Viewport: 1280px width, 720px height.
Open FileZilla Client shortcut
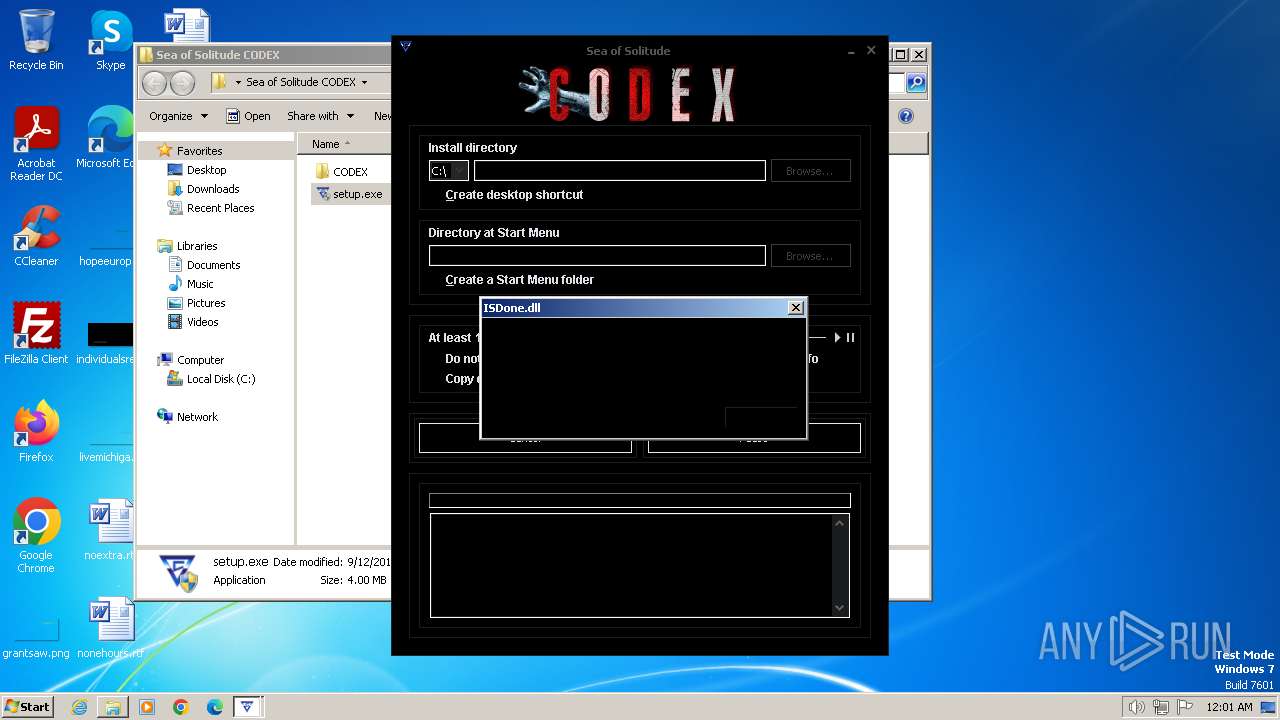coord(36,334)
